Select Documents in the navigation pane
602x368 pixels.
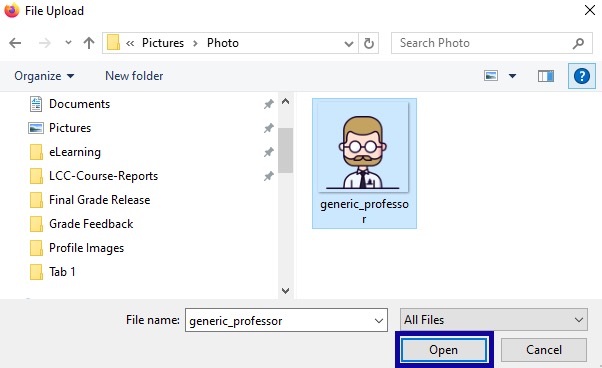[79, 104]
